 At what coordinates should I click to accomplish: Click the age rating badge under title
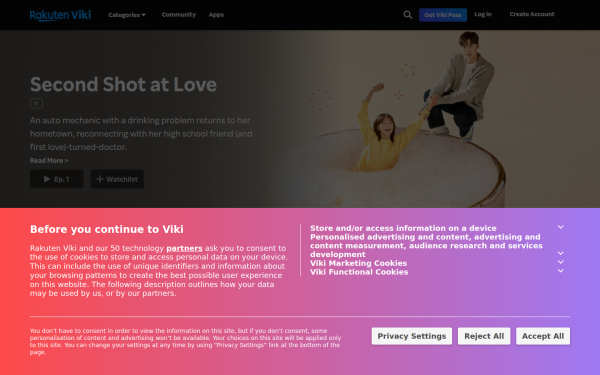tap(36, 103)
